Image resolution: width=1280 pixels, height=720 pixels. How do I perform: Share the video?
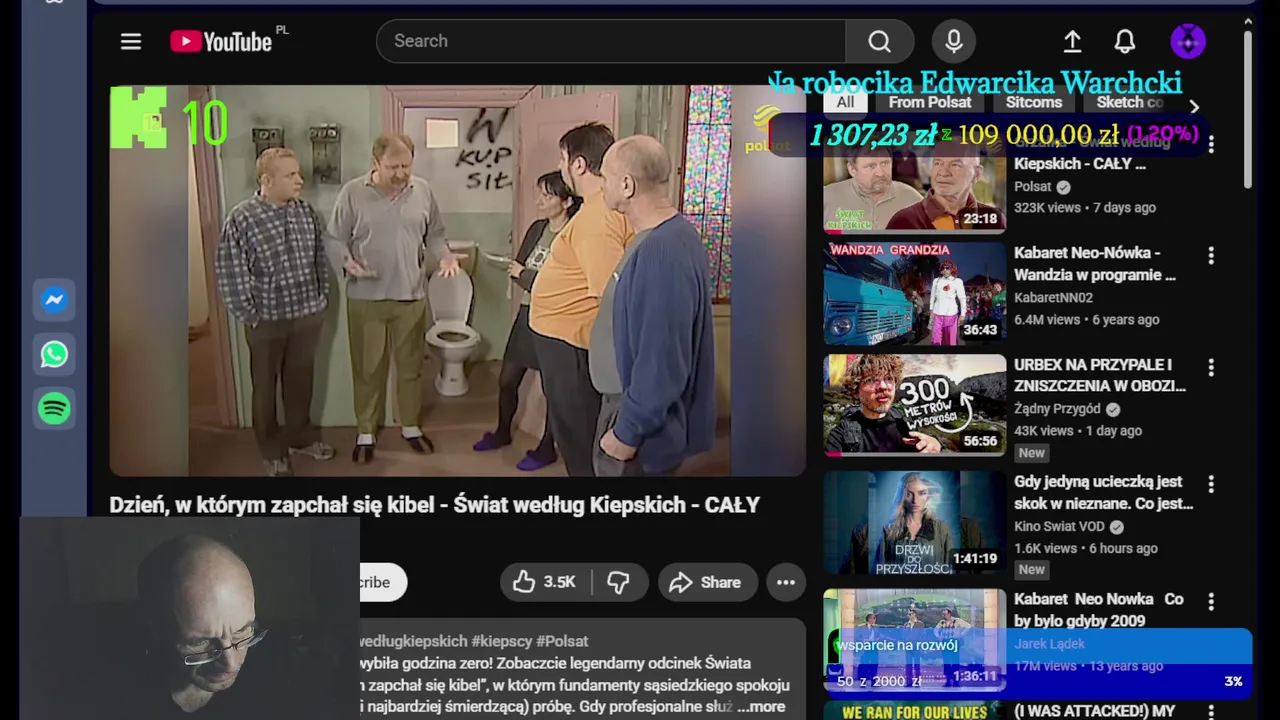pos(706,582)
